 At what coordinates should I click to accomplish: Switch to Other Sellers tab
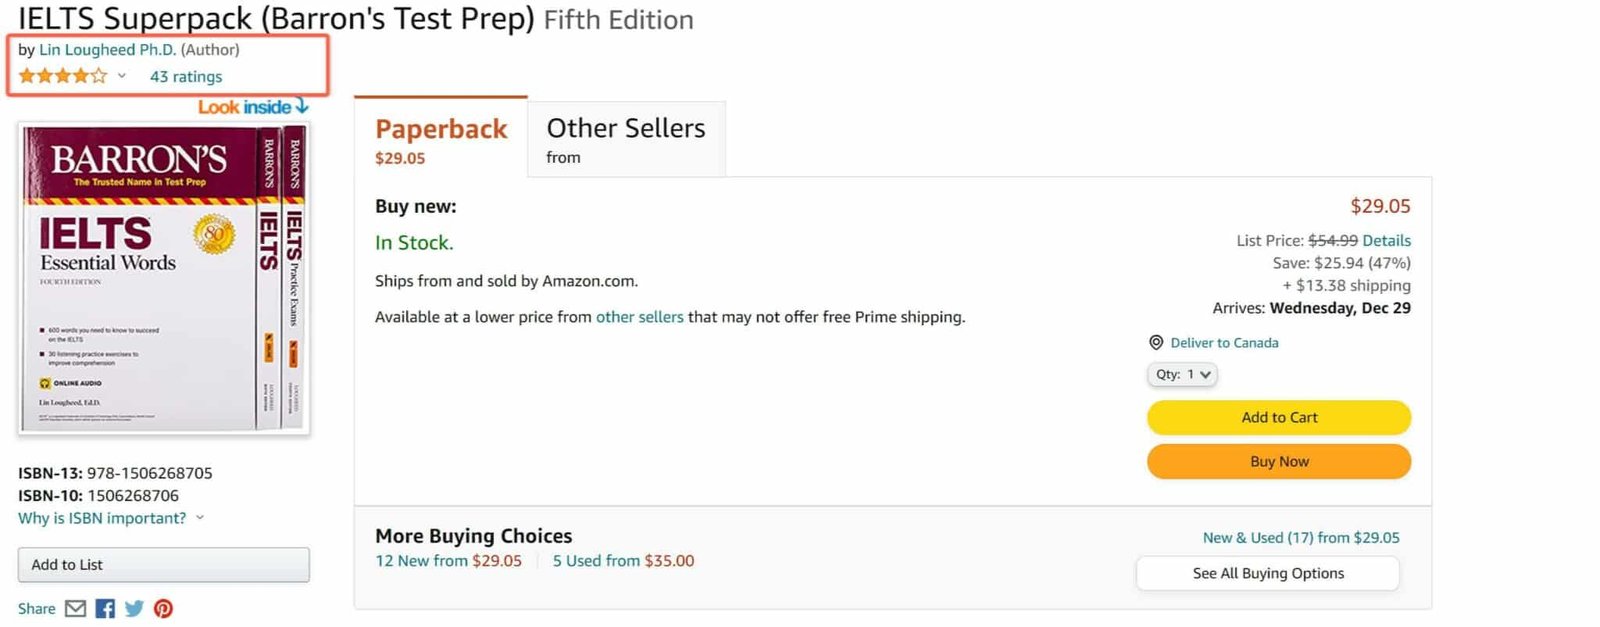(x=625, y=138)
